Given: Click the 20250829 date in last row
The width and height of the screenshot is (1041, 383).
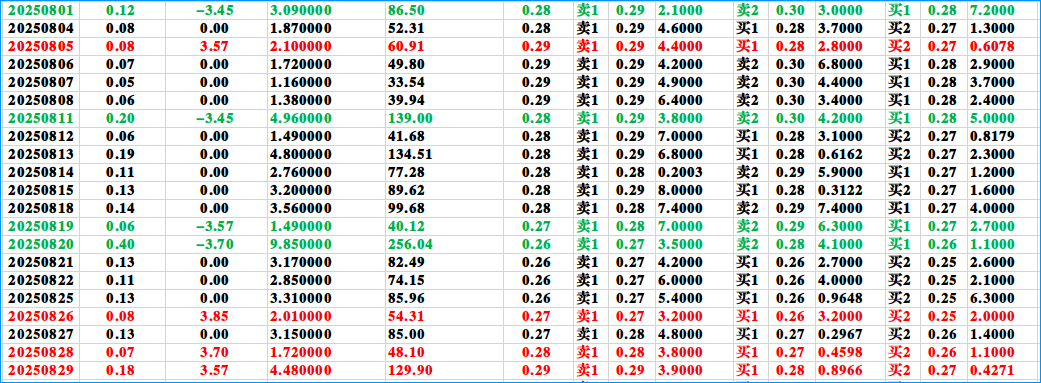Looking at the screenshot, I should [41, 369].
